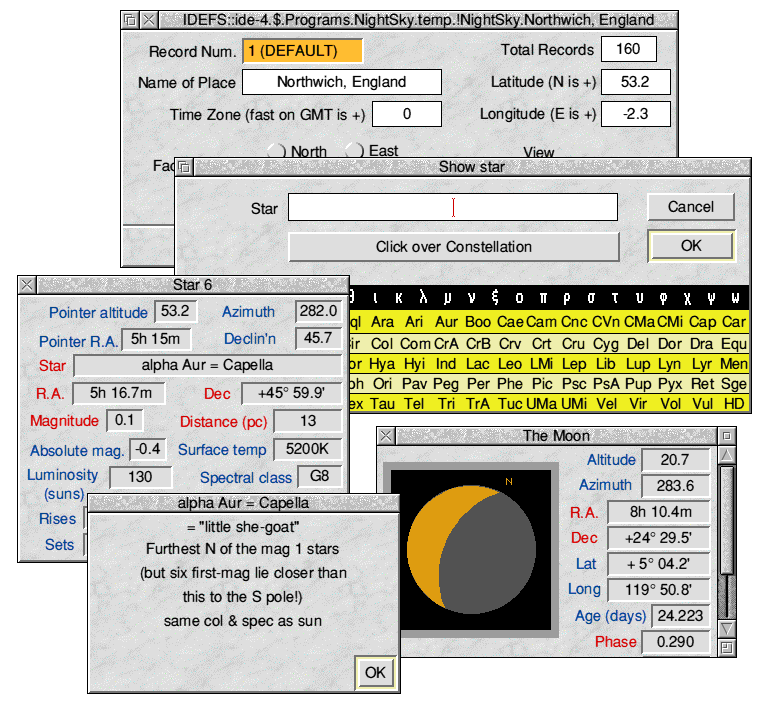776x702 pixels.
Task: Select the Lyr constellation
Action: tap(702, 364)
